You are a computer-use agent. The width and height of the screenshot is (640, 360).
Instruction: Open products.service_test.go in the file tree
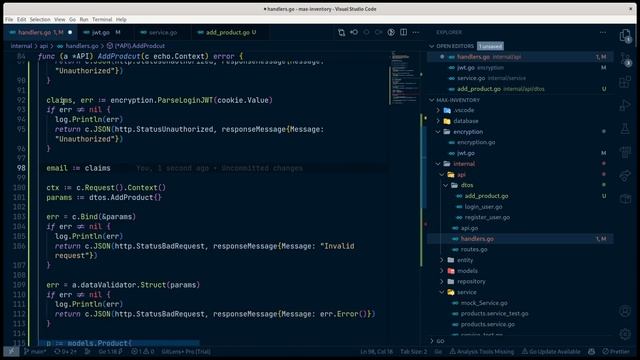494,313
